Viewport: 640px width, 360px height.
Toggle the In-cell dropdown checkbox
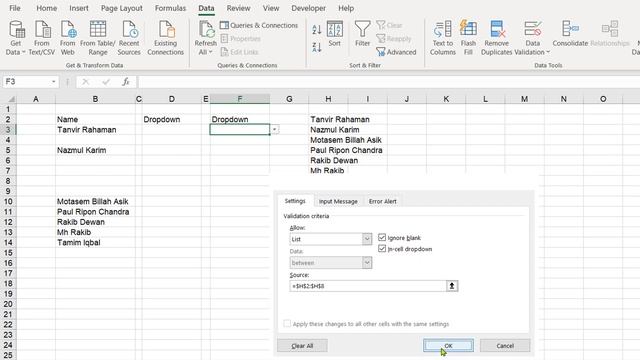382,248
